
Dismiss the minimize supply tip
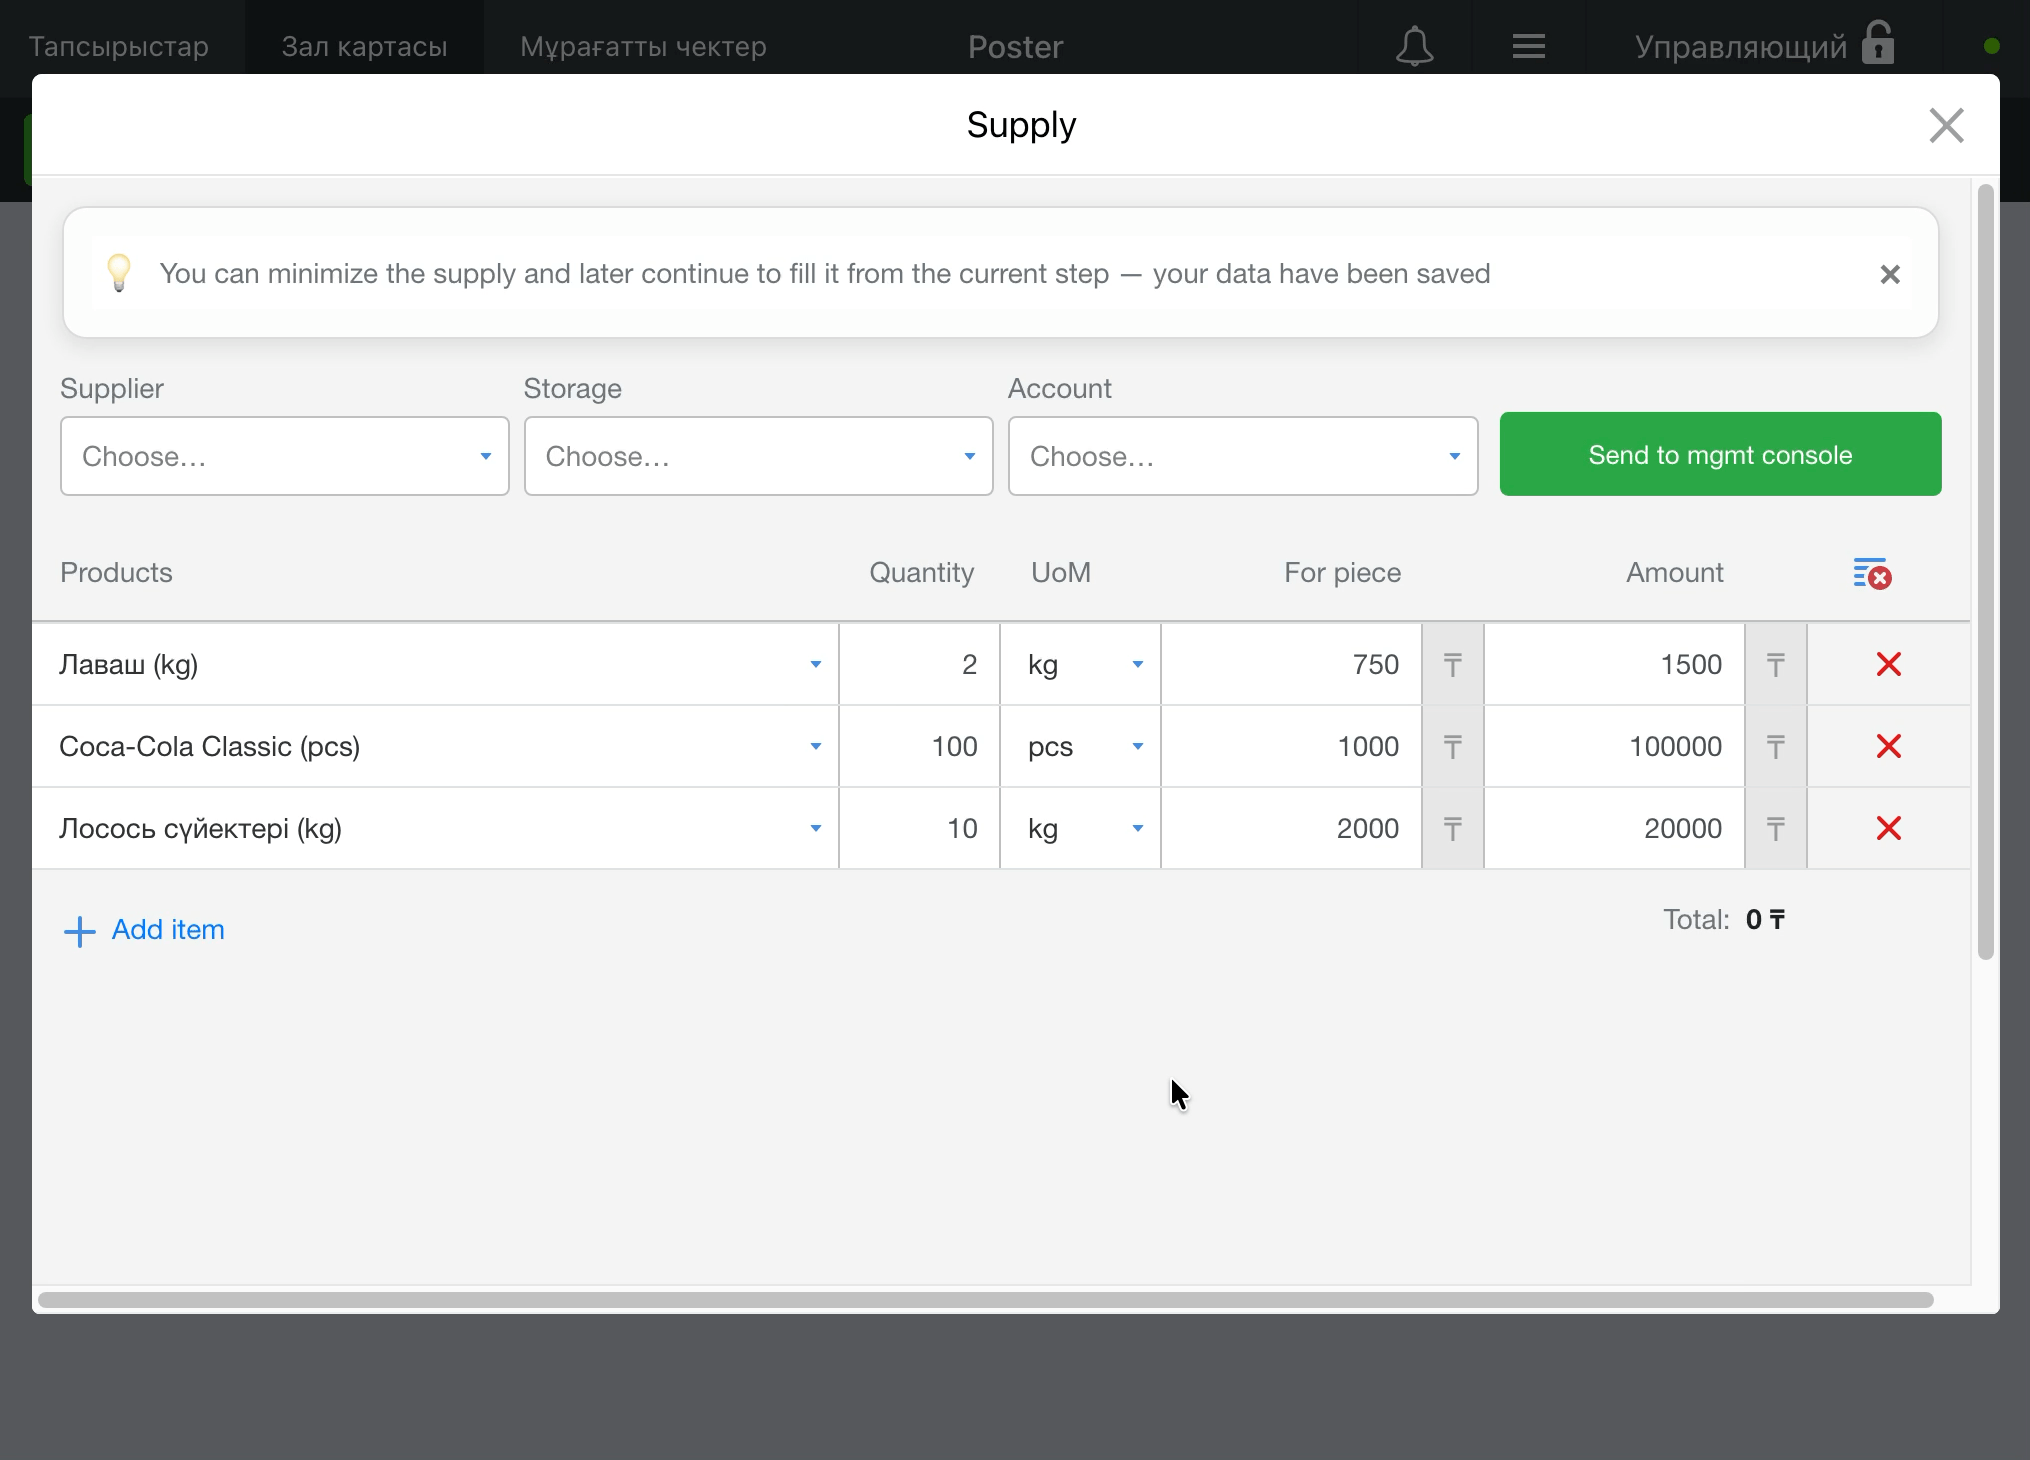point(1890,274)
